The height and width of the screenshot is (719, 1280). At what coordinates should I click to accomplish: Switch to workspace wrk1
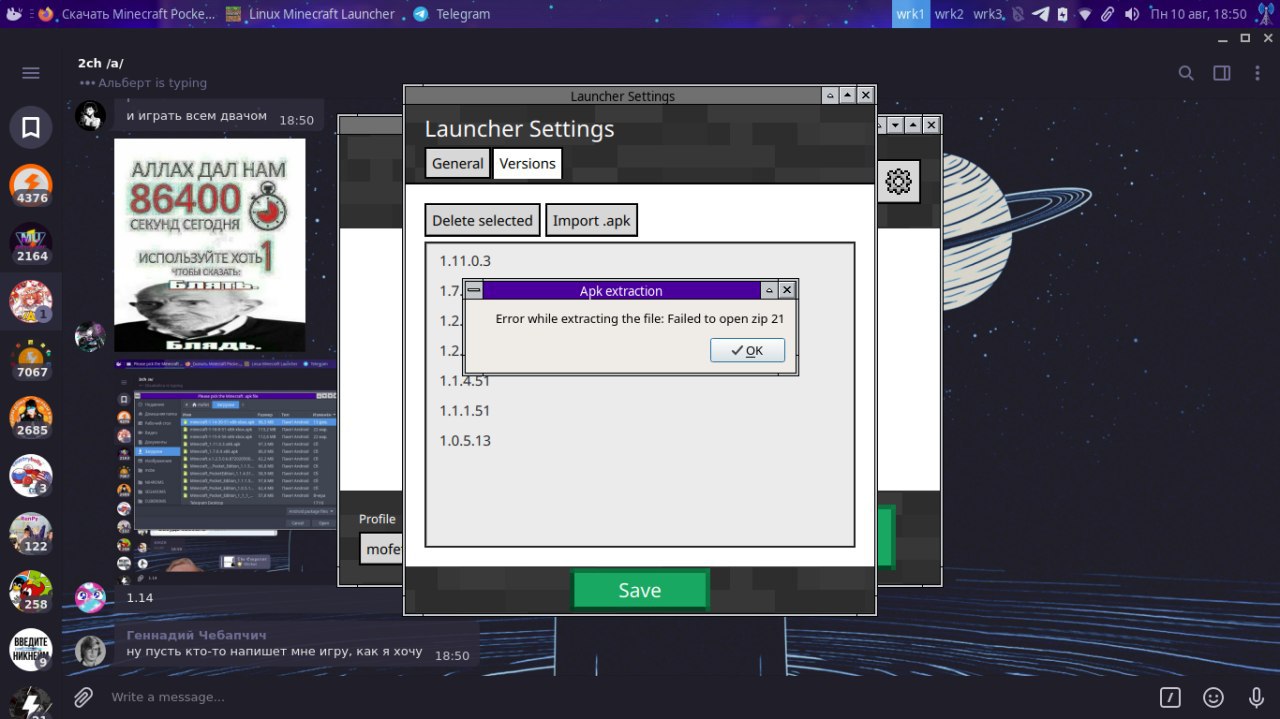tap(911, 14)
